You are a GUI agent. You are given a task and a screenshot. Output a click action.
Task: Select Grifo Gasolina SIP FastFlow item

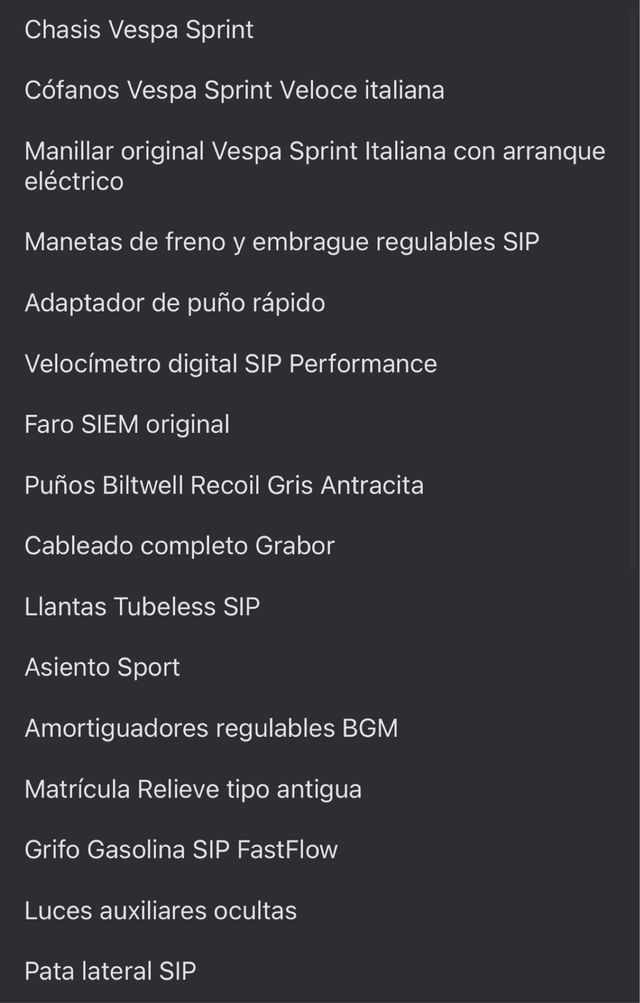181,850
